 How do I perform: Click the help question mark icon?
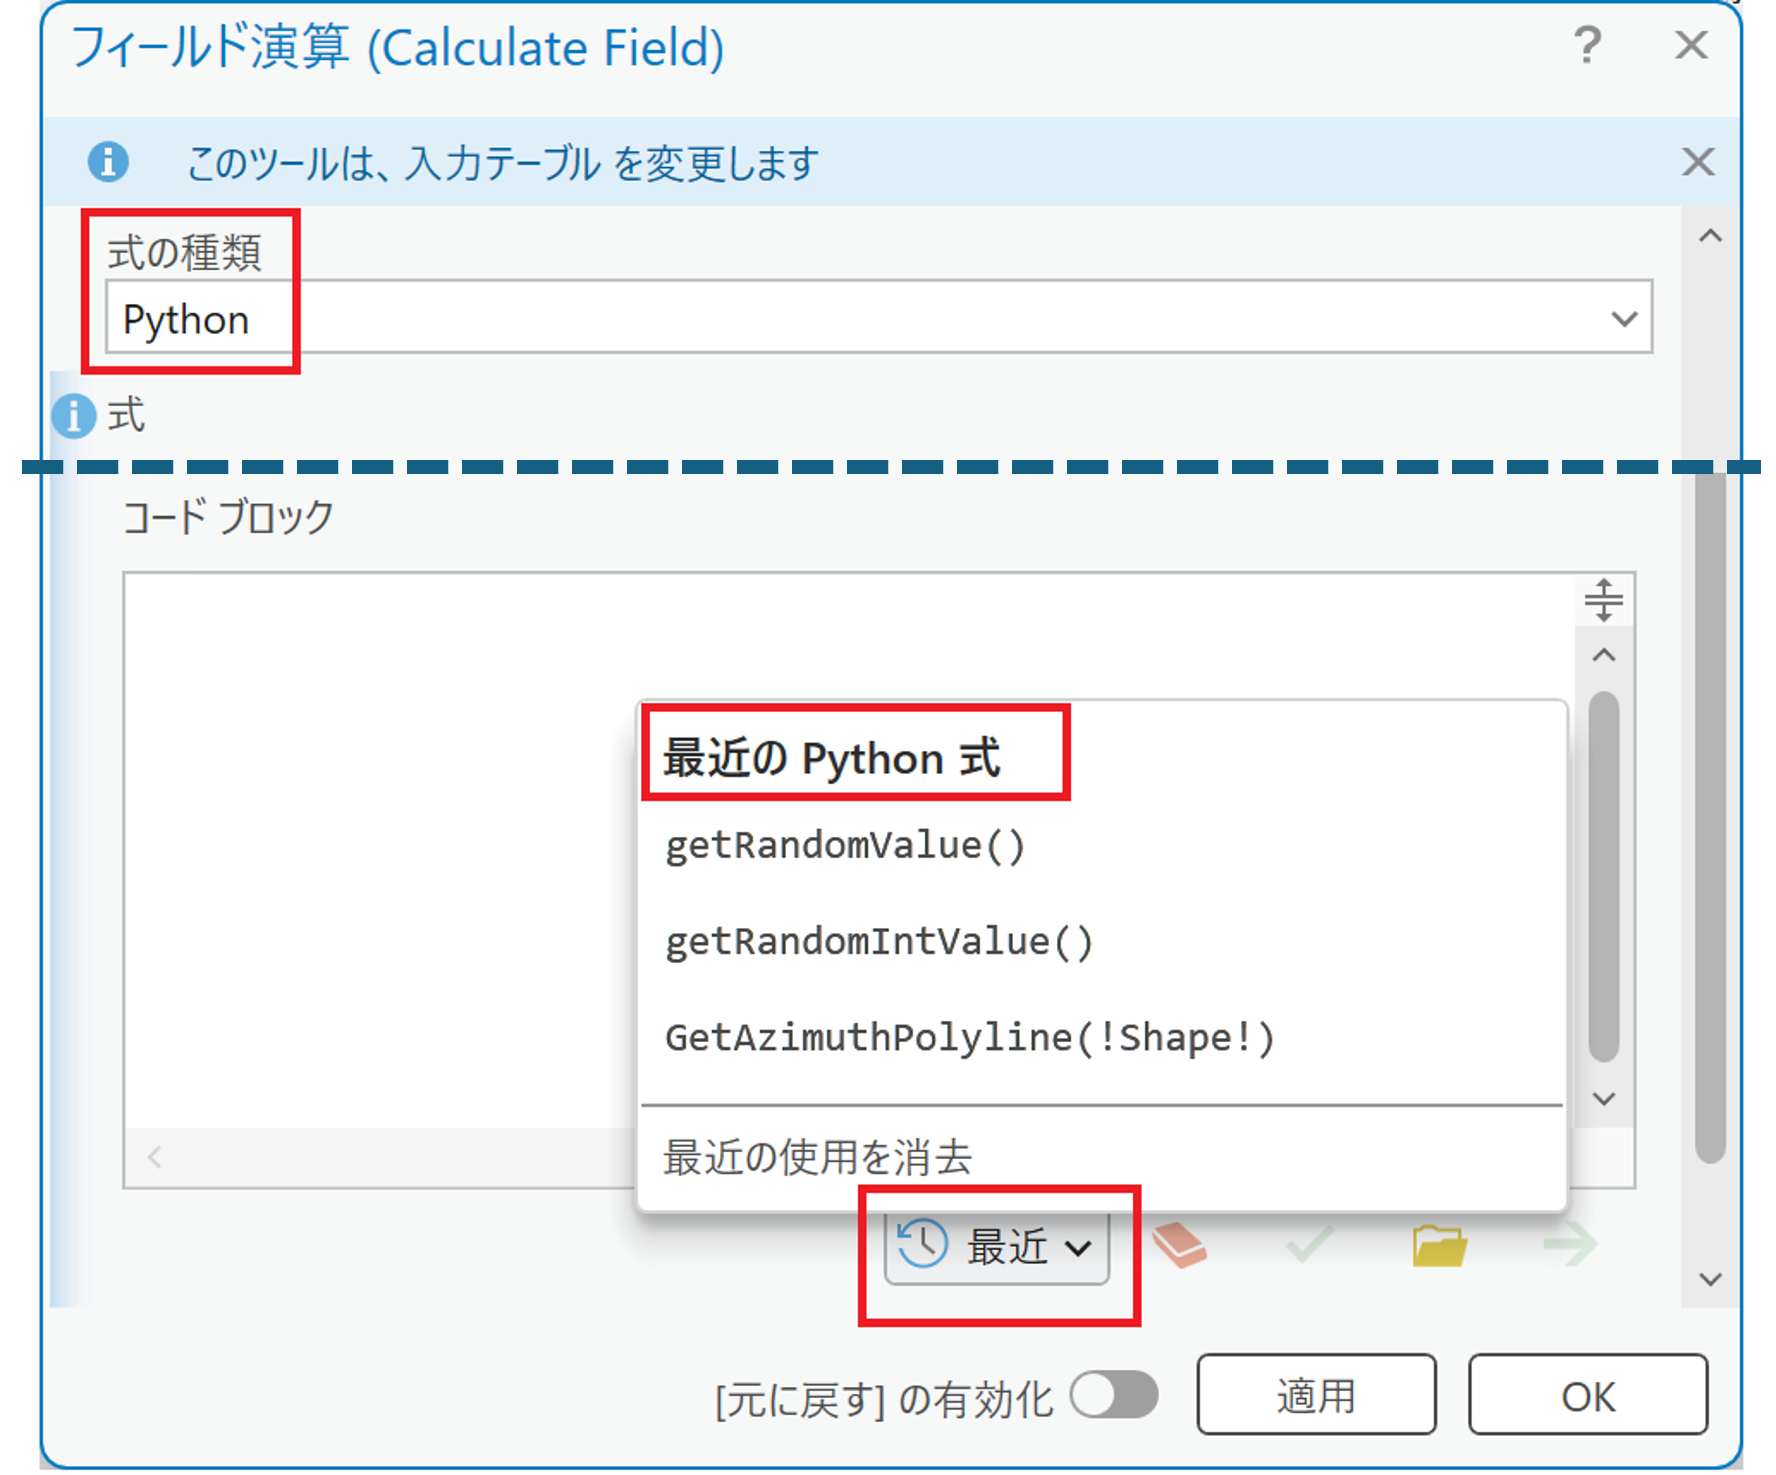click(1587, 46)
